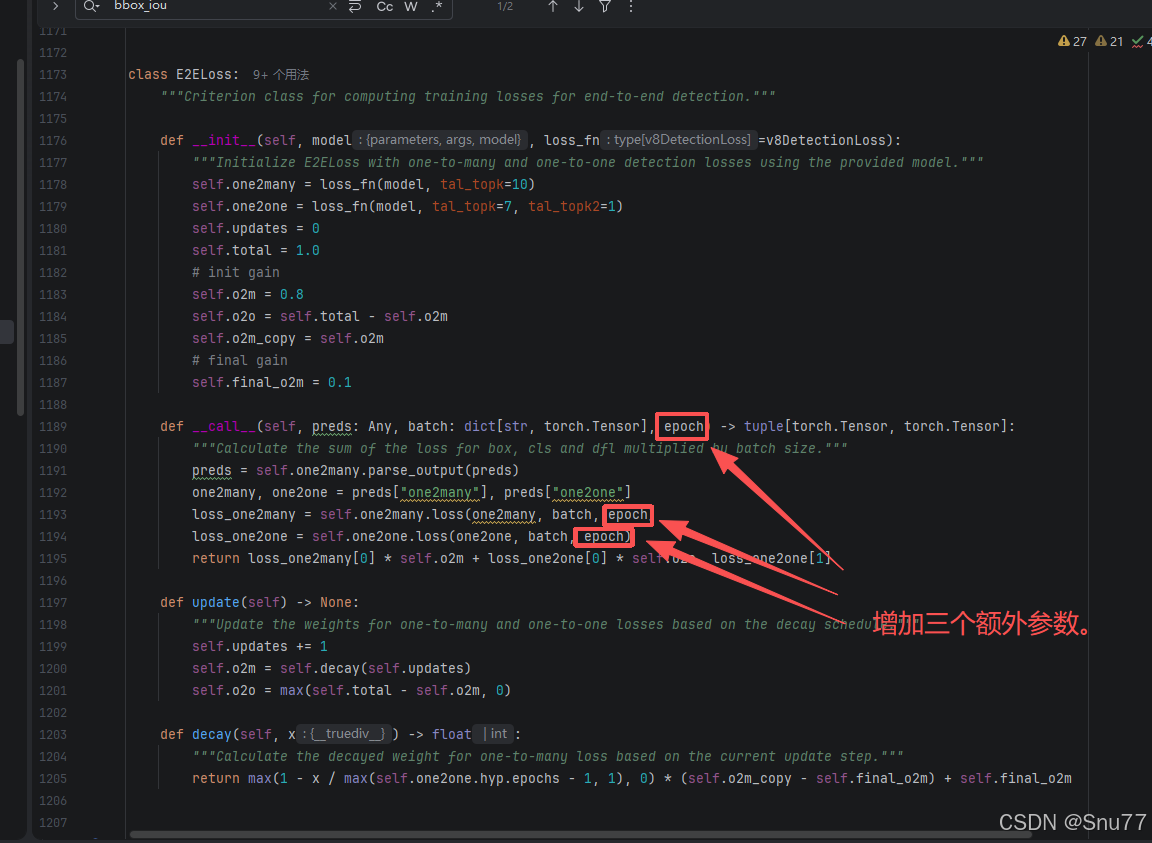1152x843 pixels.
Task: Toggle whole Words (W) matching
Action: [411, 6]
